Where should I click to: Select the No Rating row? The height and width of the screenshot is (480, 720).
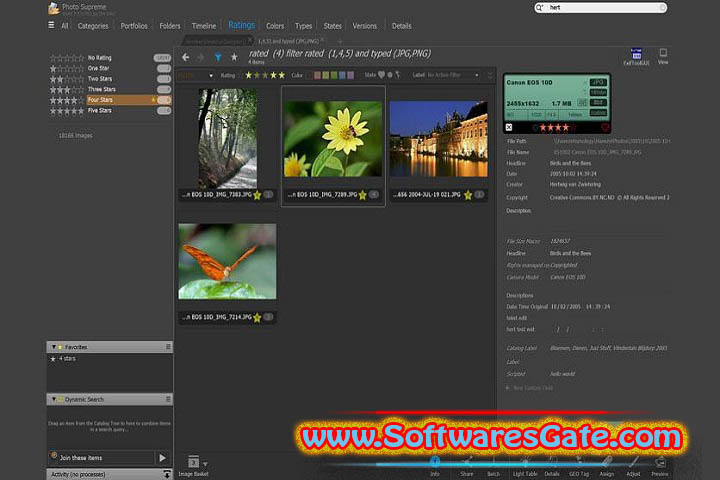(110, 58)
